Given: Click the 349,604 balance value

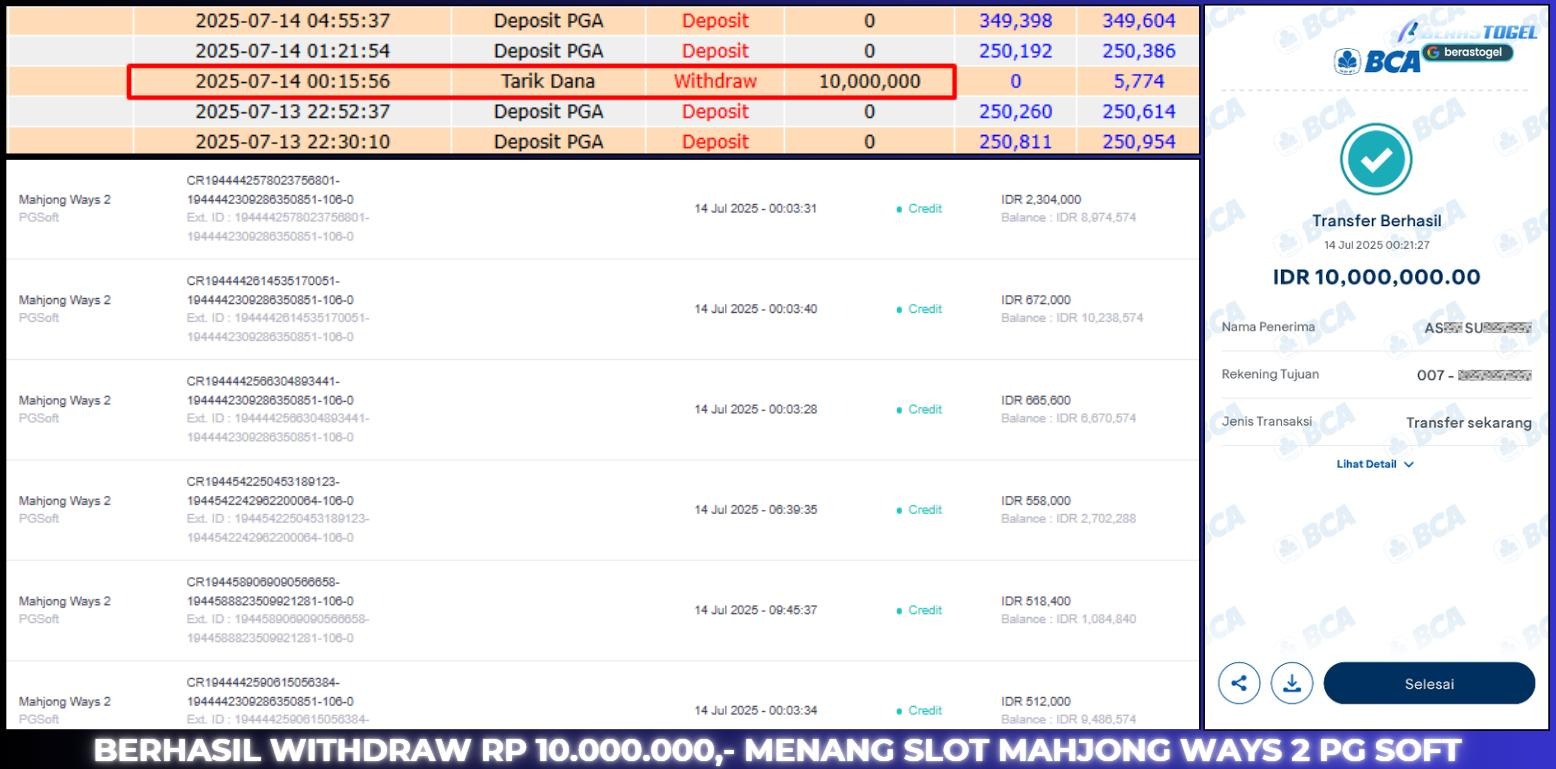Looking at the screenshot, I should (x=1139, y=21).
